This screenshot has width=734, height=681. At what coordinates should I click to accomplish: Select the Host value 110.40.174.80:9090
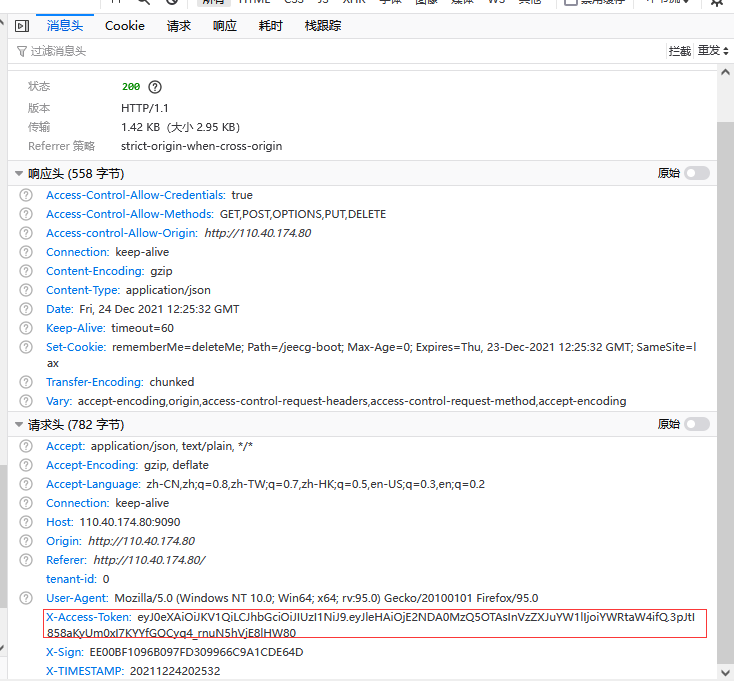pos(130,522)
